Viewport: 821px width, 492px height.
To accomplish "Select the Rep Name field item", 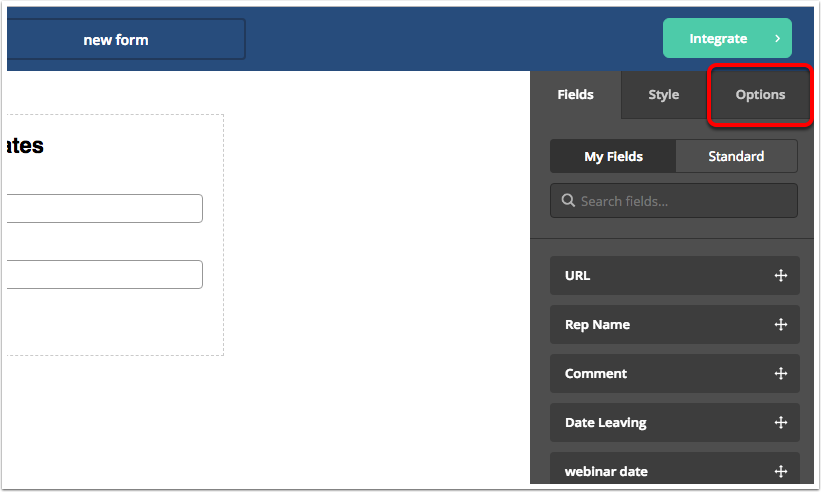I will pos(674,325).
